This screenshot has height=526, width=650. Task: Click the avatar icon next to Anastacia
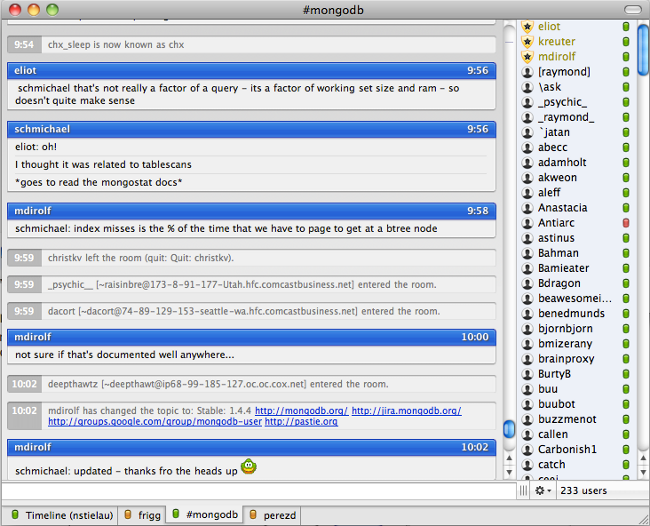click(x=527, y=208)
